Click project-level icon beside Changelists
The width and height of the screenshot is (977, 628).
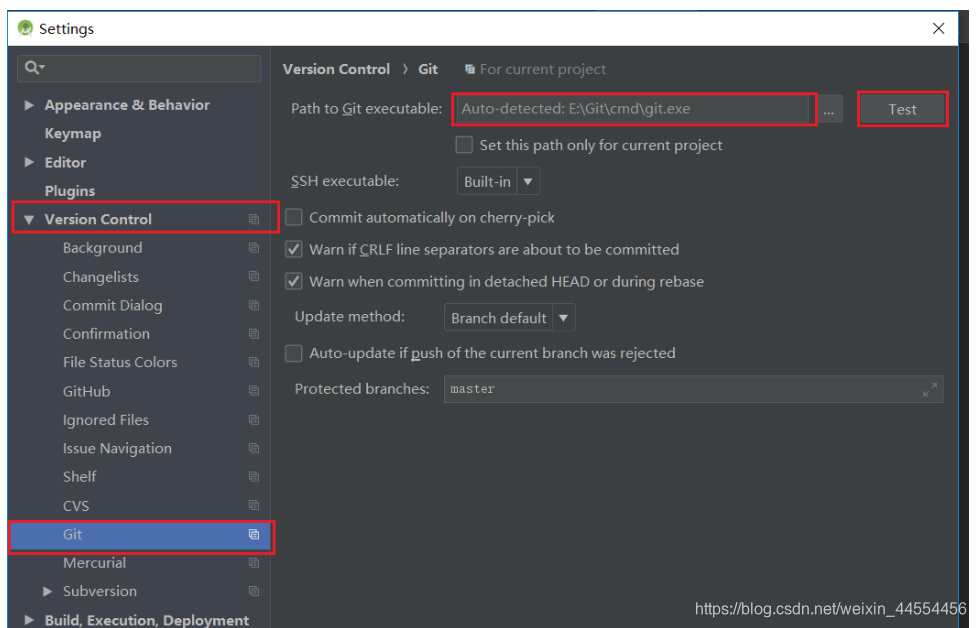click(254, 276)
